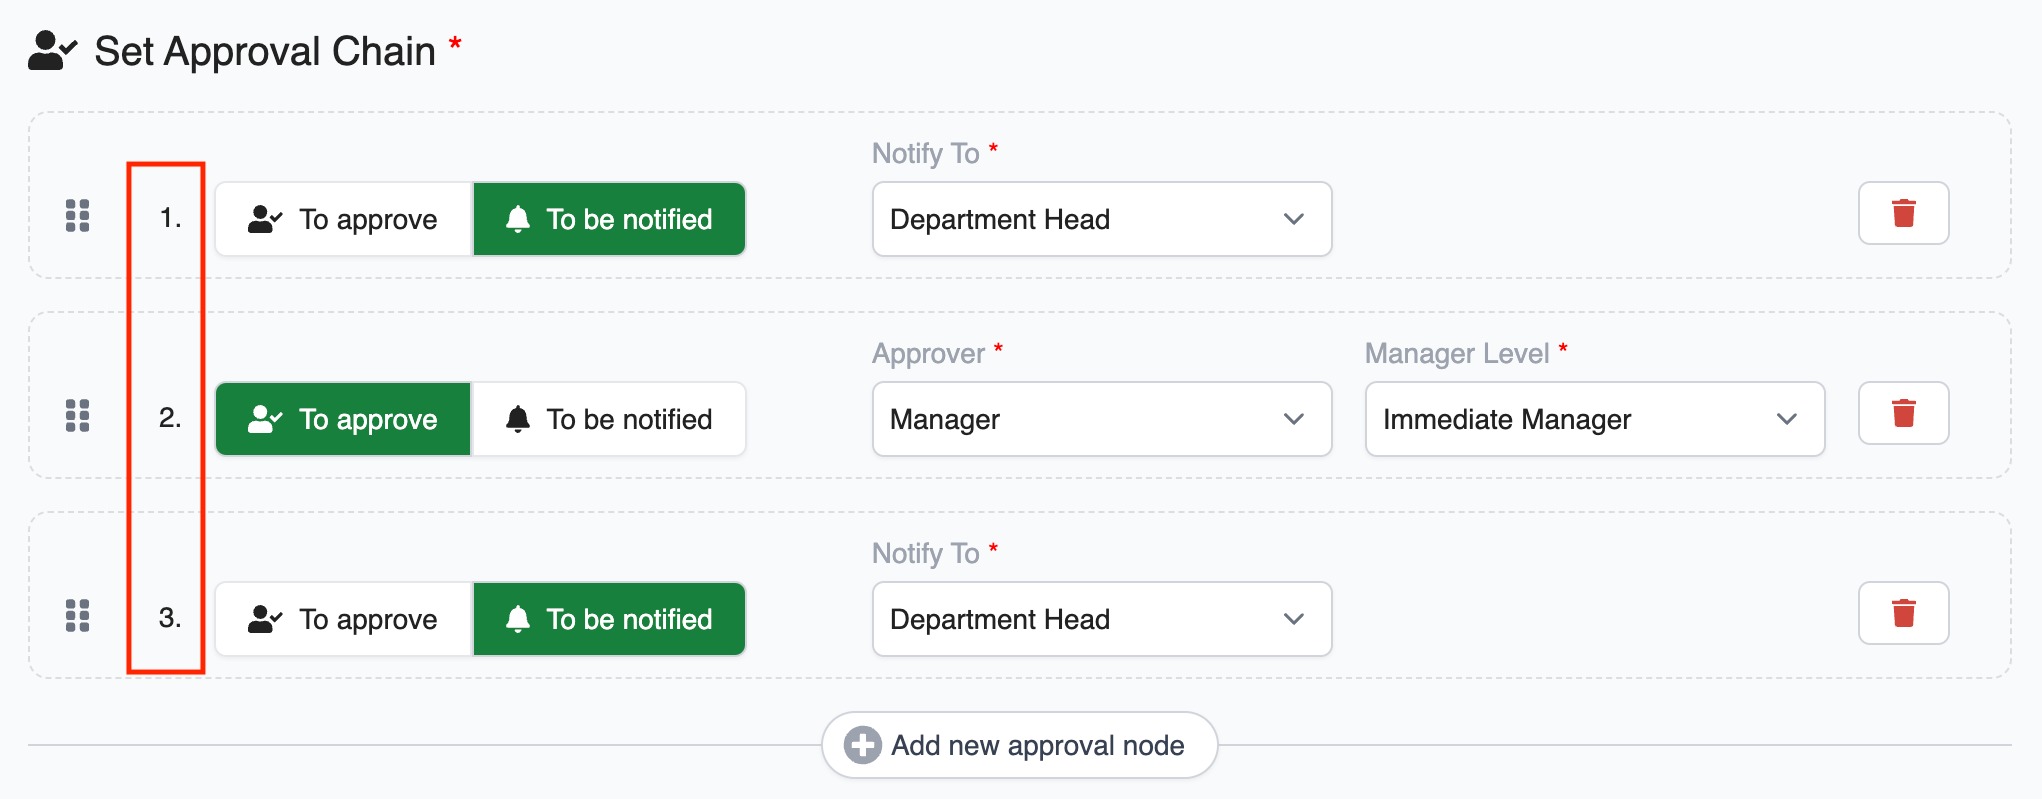Click the Approver label
Screen dimensions: 2042x799
(929, 353)
